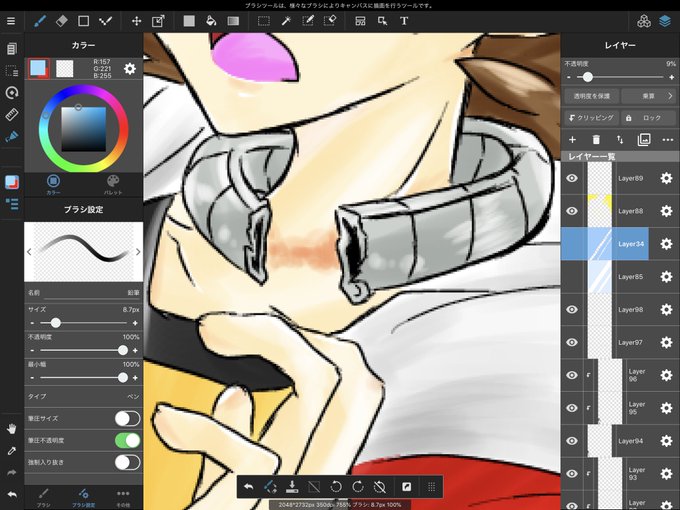Rotate canvas right in bottom toolbar
680x510 pixels.
(358, 487)
